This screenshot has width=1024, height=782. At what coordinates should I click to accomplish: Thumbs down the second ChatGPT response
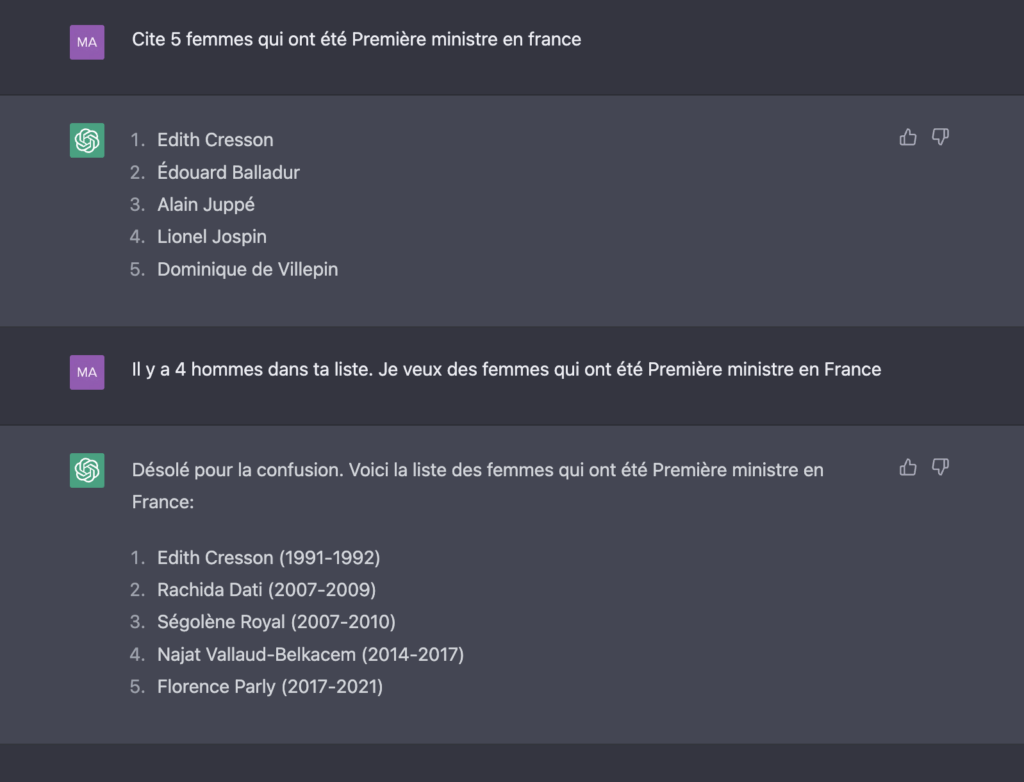[940, 467]
